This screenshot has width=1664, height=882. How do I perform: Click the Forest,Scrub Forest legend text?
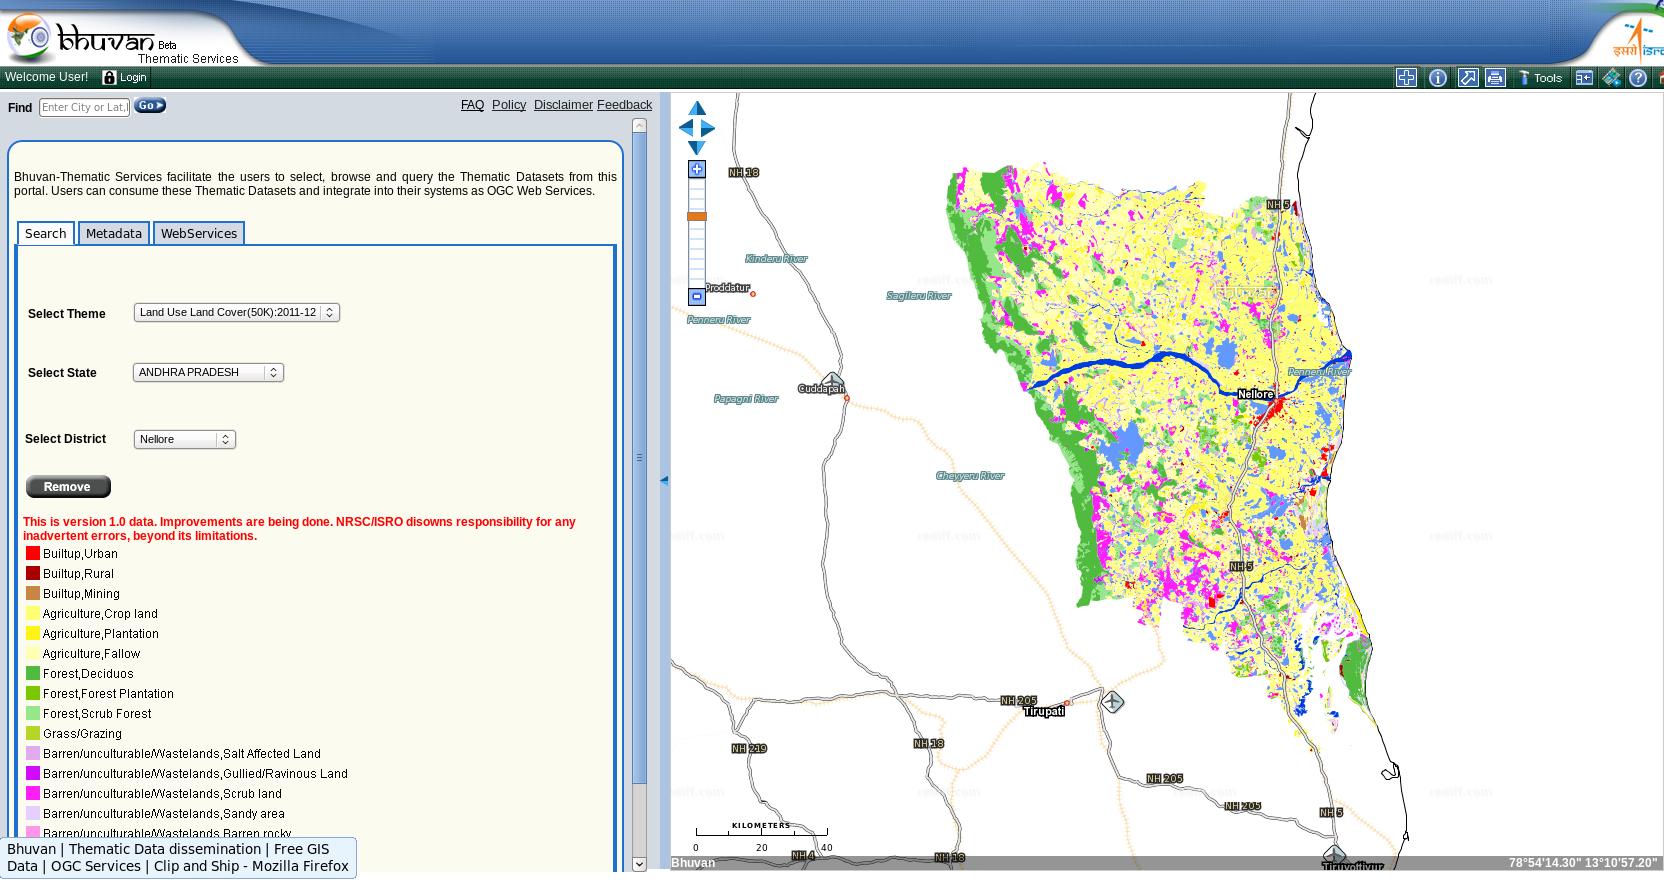coord(97,714)
